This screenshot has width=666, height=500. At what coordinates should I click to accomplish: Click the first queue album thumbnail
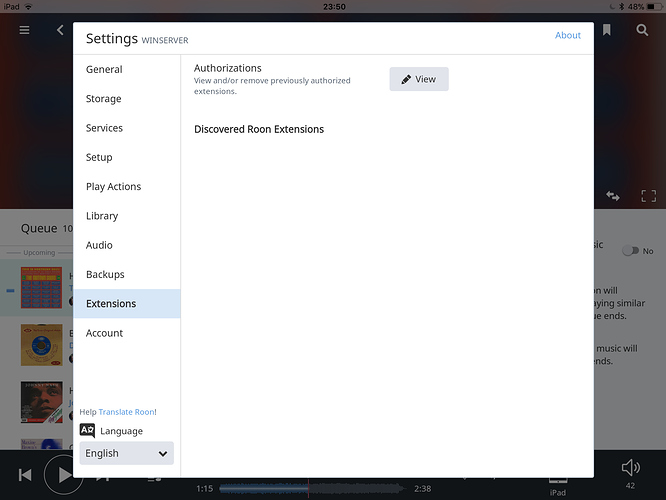42,288
